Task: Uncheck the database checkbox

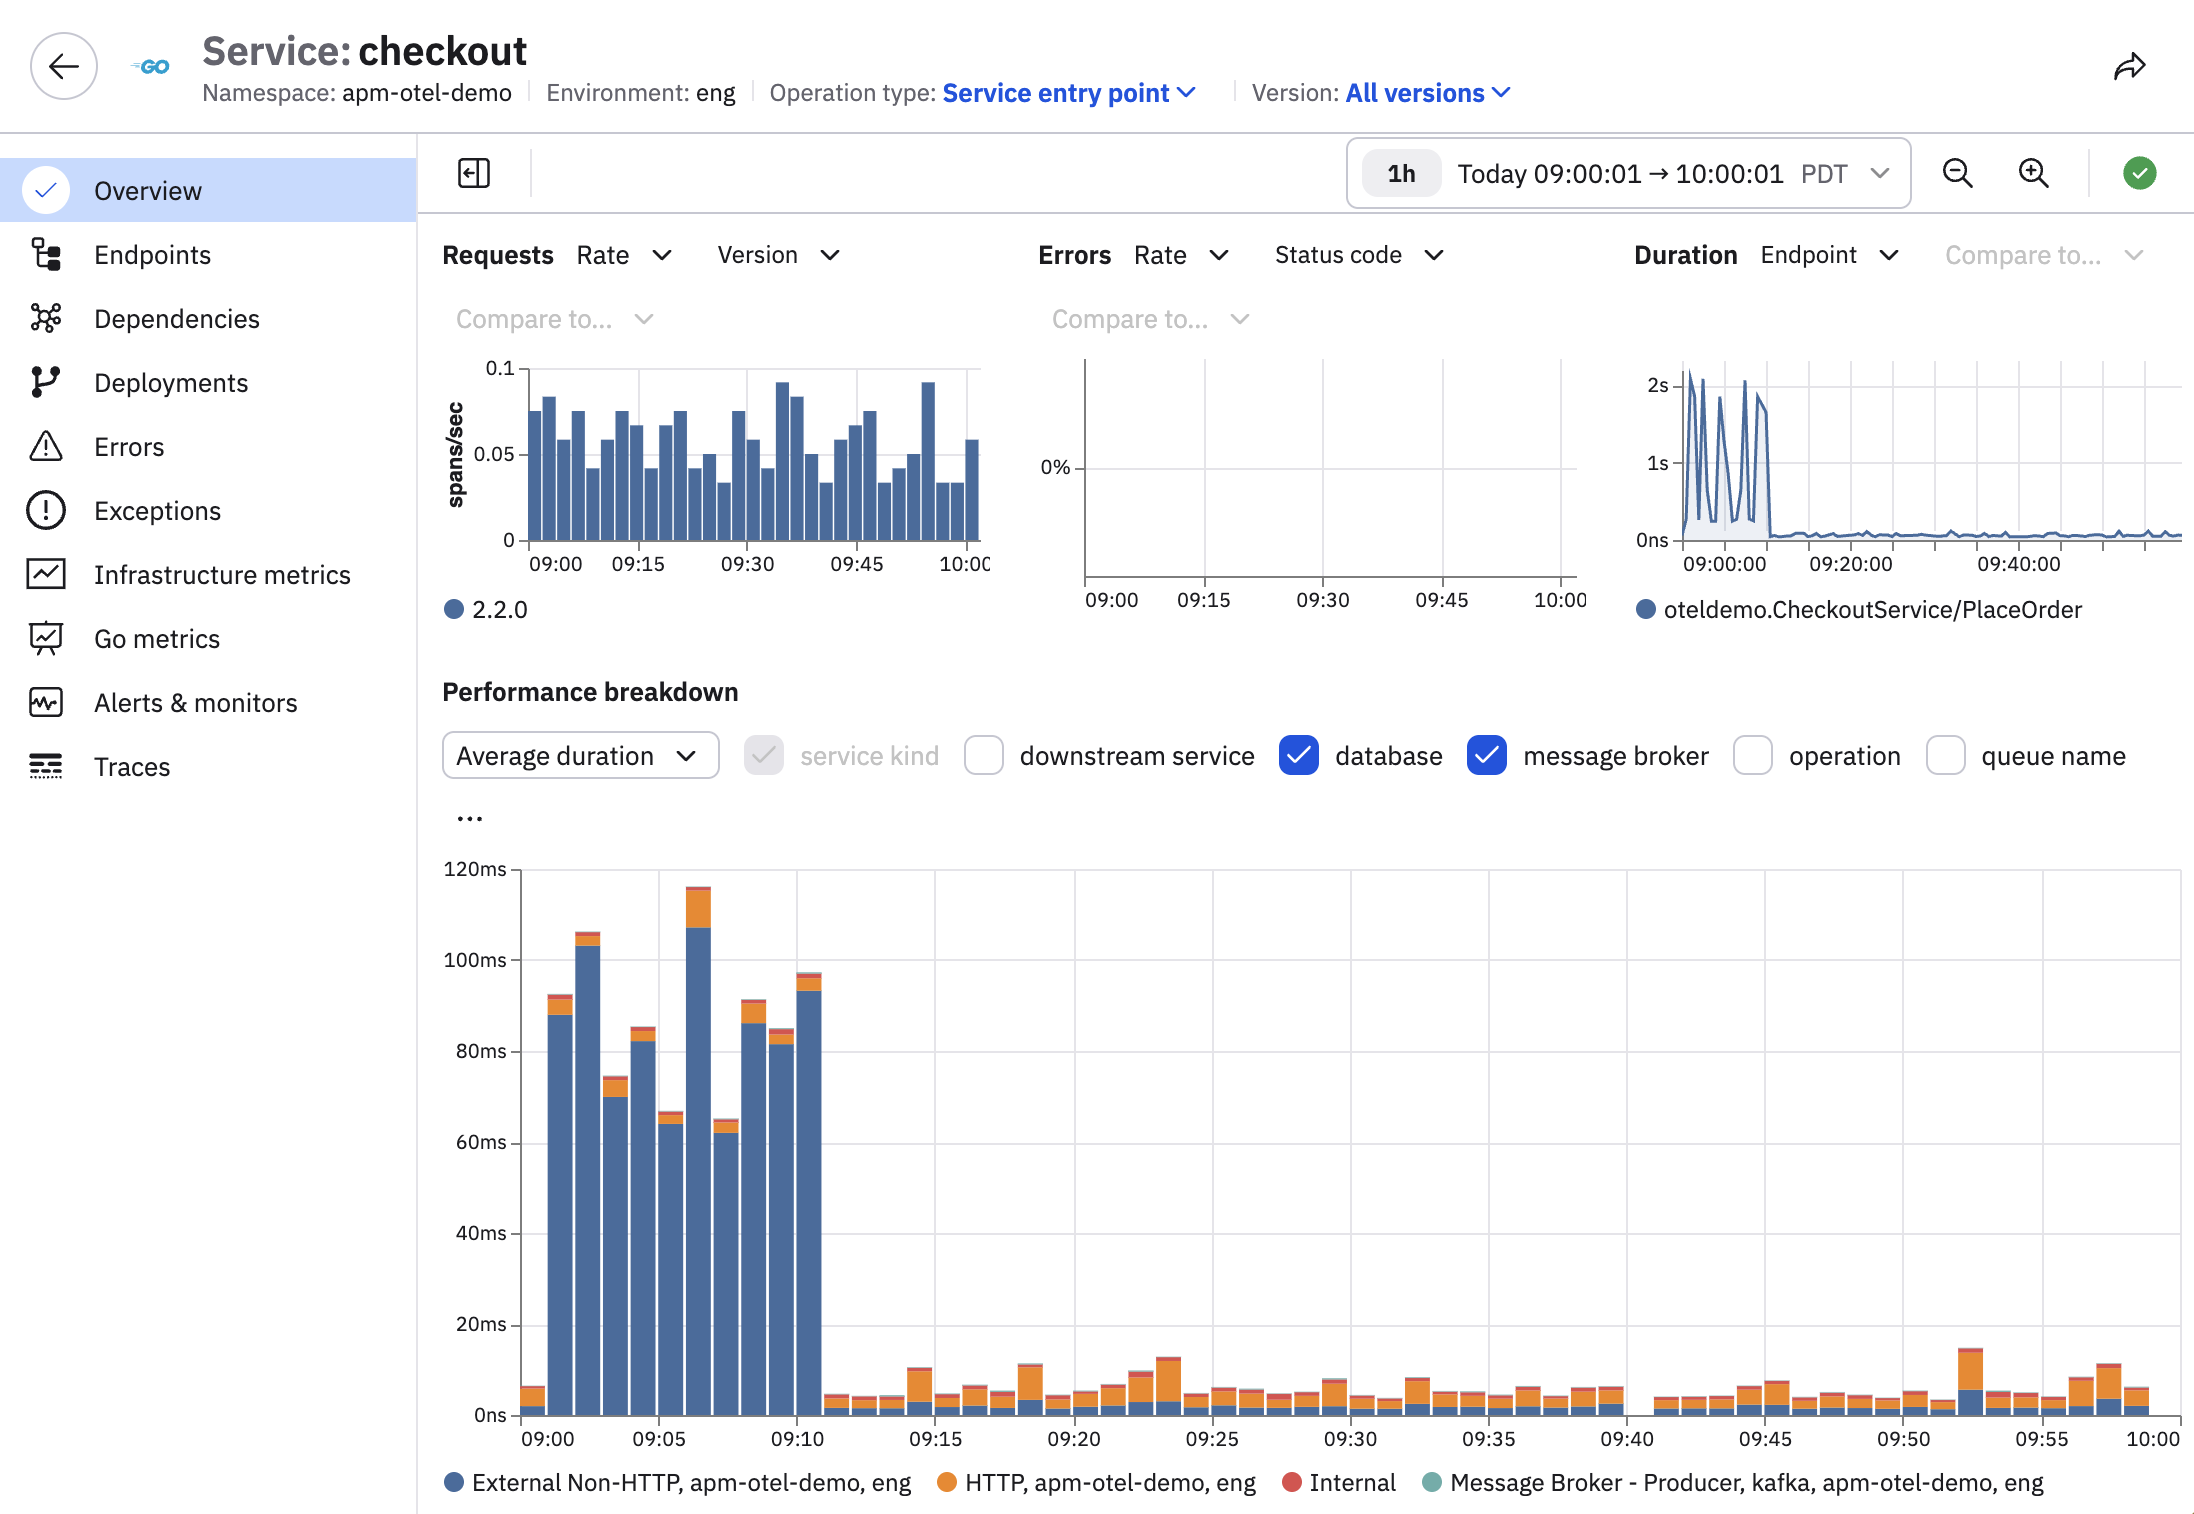Action: point(1299,755)
